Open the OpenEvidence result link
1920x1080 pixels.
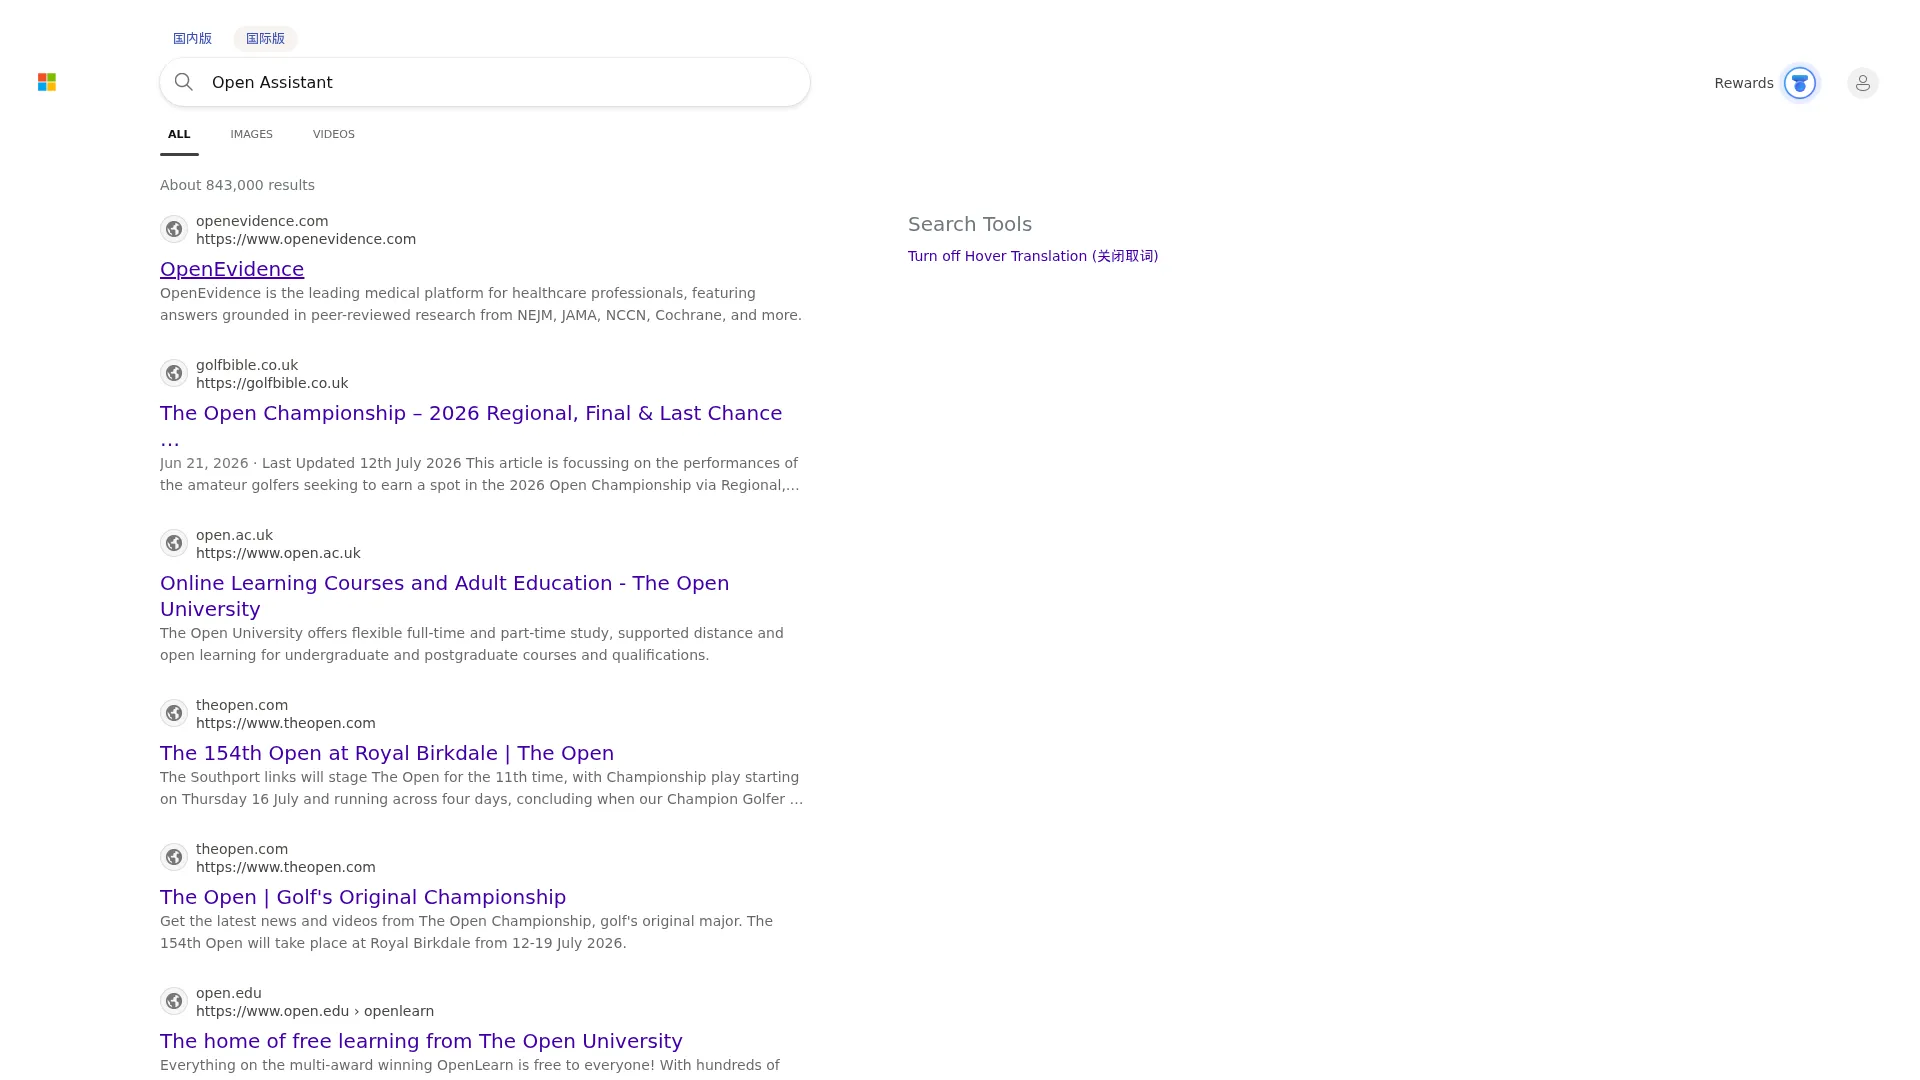[x=232, y=269]
